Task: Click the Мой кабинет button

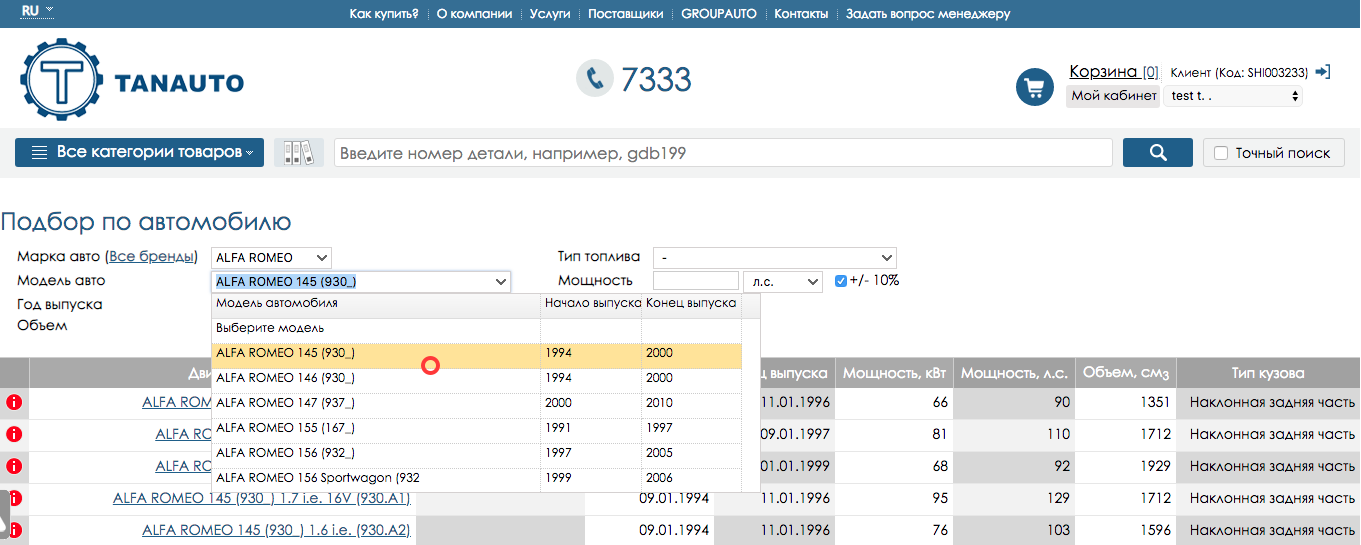Action: click(x=1113, y=96)
